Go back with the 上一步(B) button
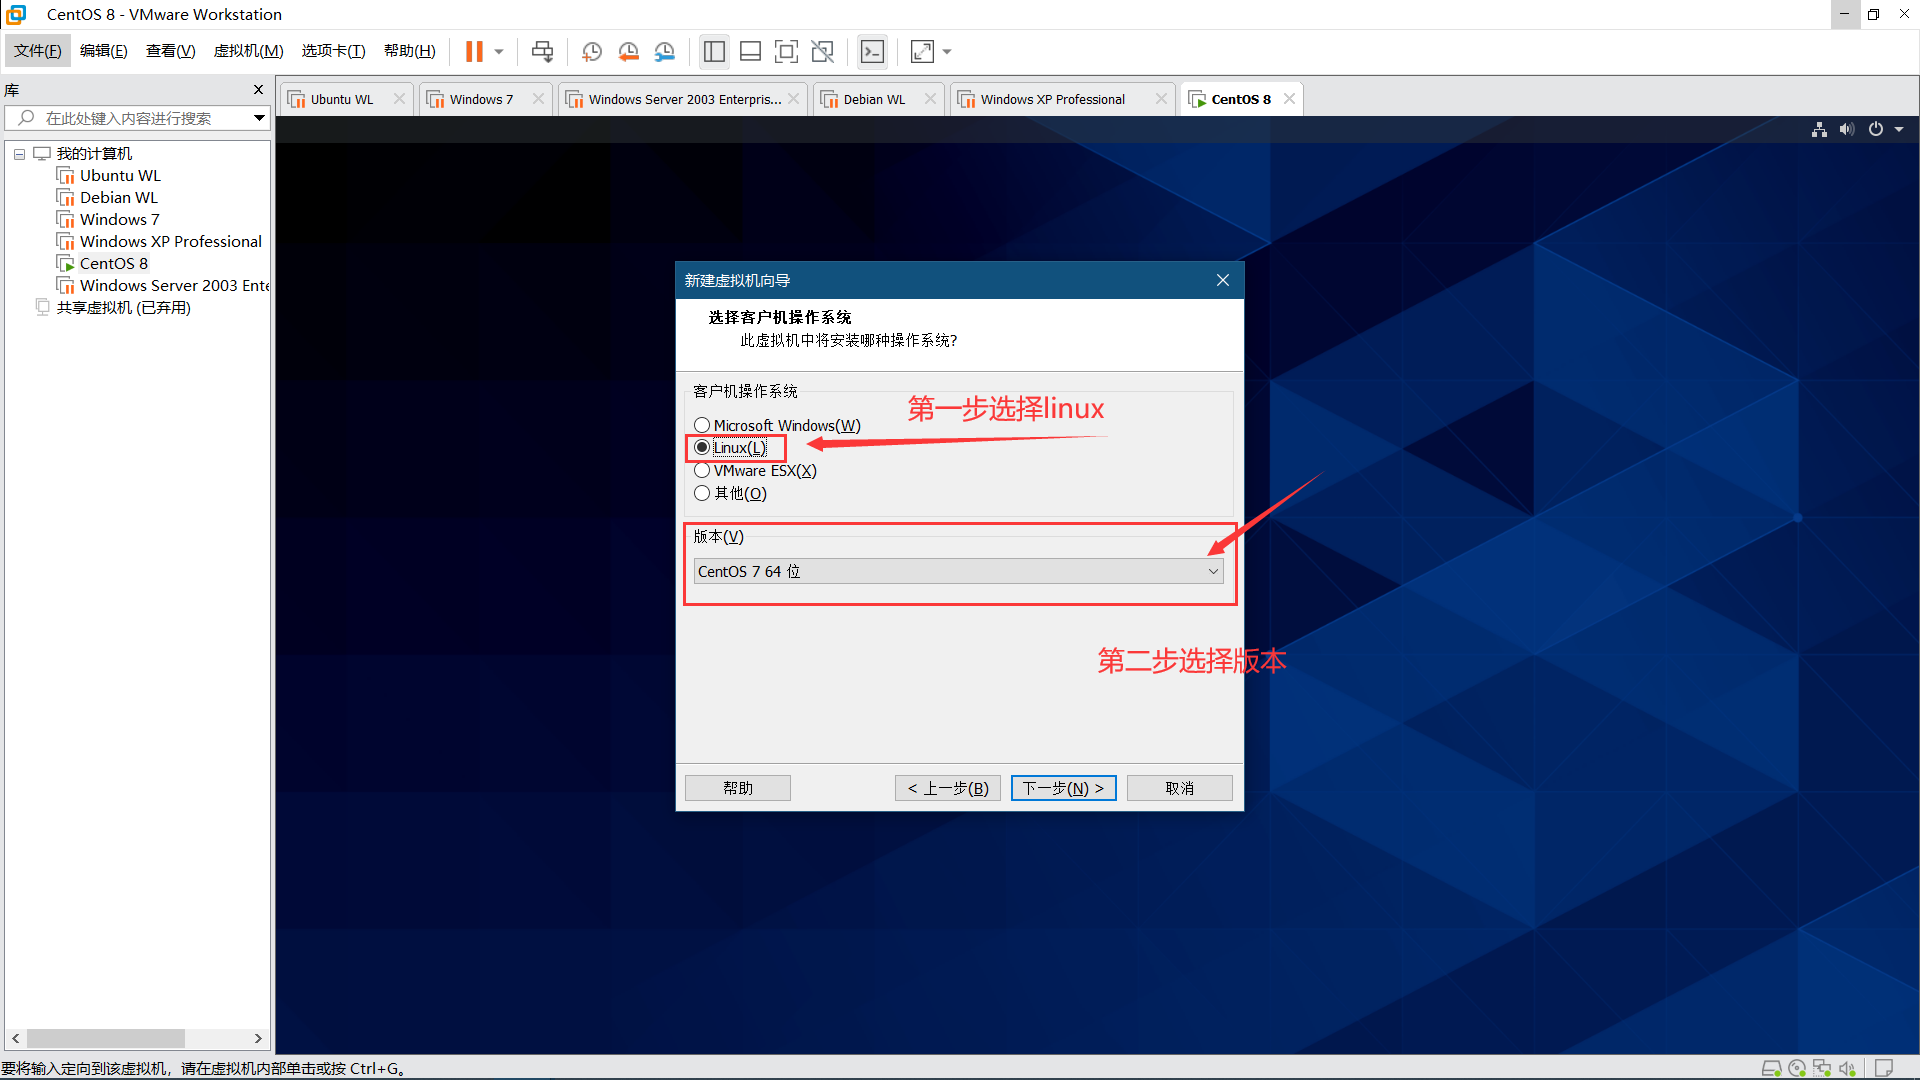Screen dimensions: 1920x1080 click(948, 788)
